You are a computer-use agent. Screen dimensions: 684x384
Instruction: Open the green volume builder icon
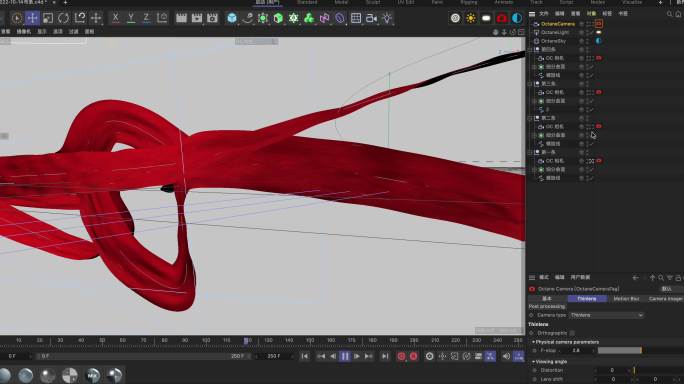(x=309, y=18)
